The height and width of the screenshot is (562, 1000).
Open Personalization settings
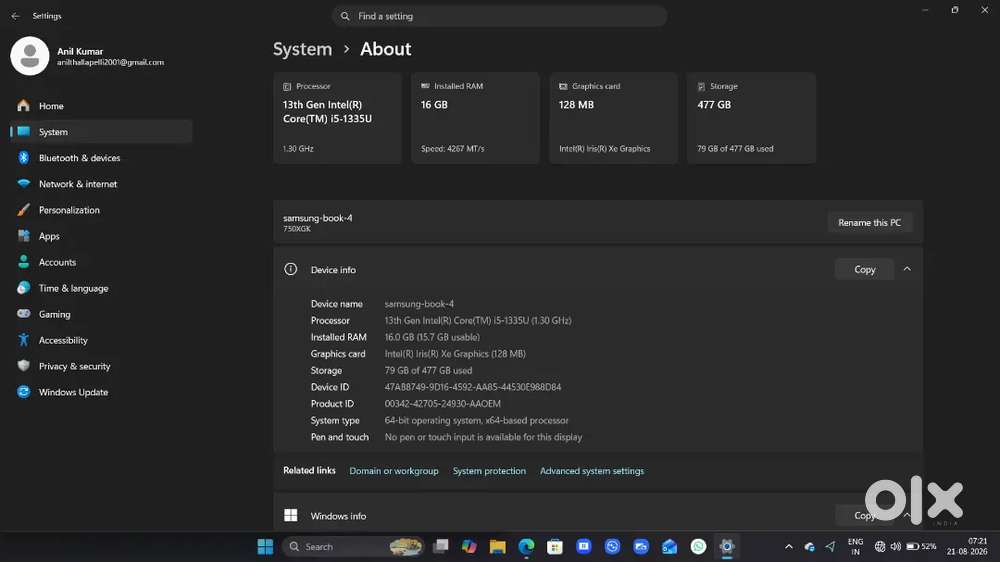101,210
